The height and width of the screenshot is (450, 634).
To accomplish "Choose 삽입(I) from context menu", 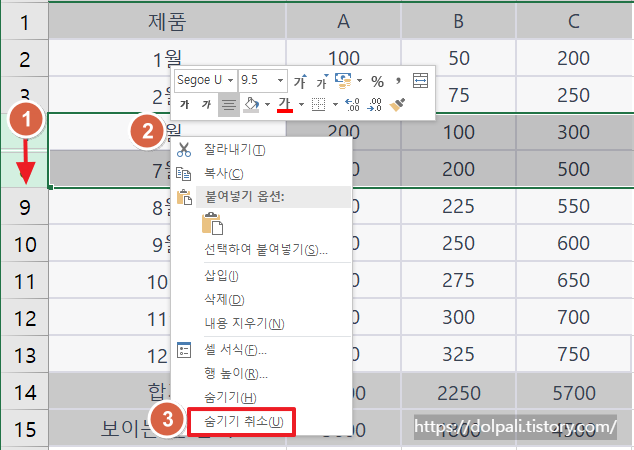I will (262, 276).
